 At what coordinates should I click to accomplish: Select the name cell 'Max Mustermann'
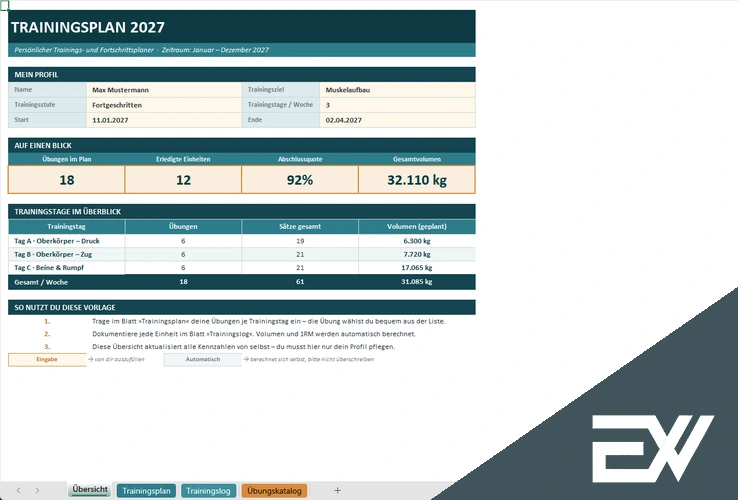point(164,90)
